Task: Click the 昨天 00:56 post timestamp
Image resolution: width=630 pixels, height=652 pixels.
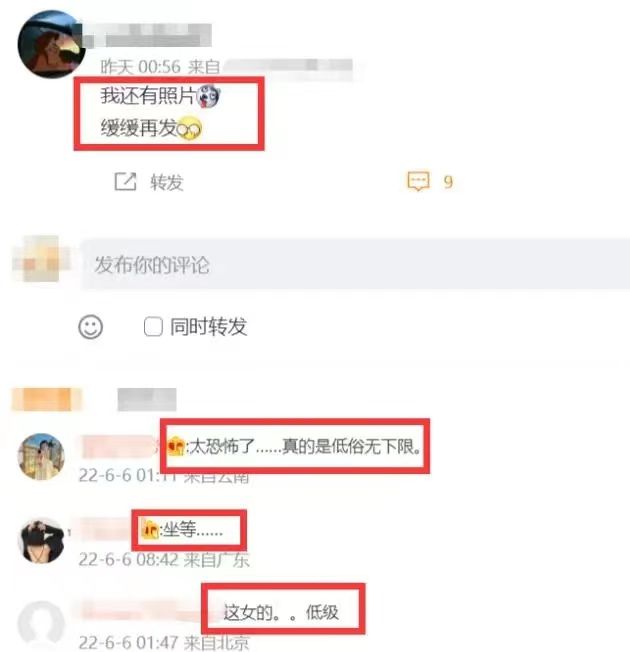Action: (141, 67)
